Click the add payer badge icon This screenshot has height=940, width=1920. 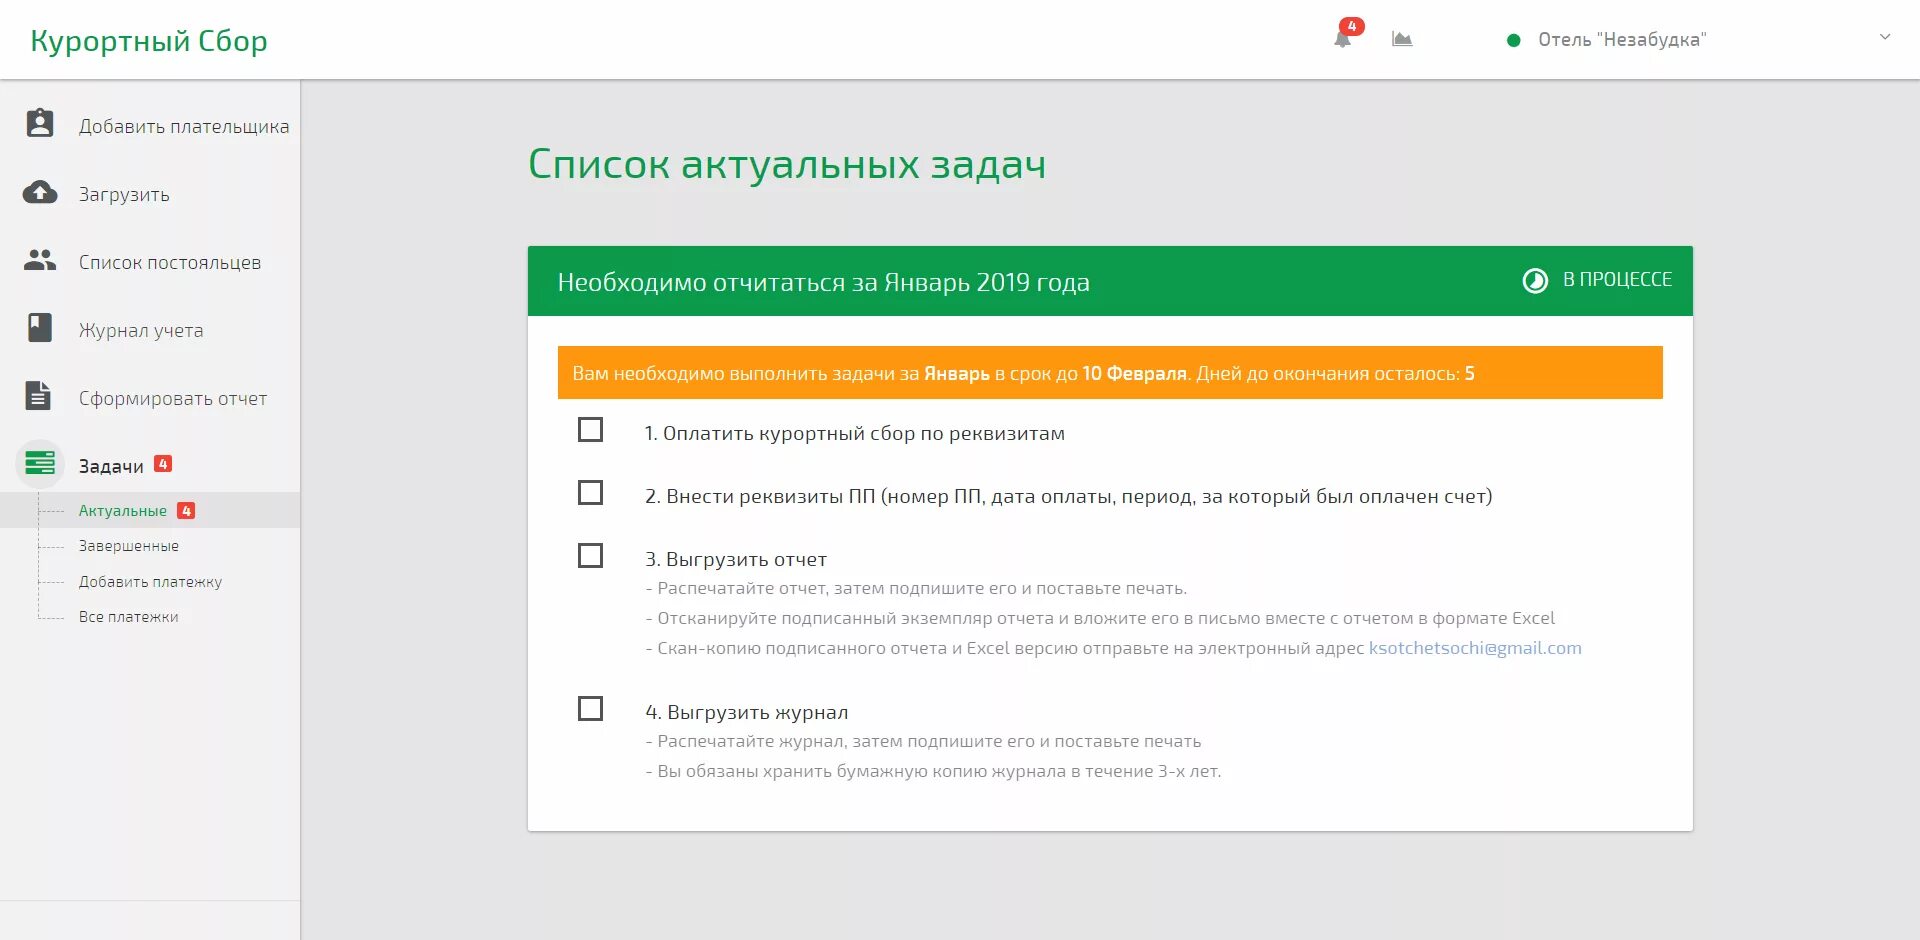click(x=40, y=123)
